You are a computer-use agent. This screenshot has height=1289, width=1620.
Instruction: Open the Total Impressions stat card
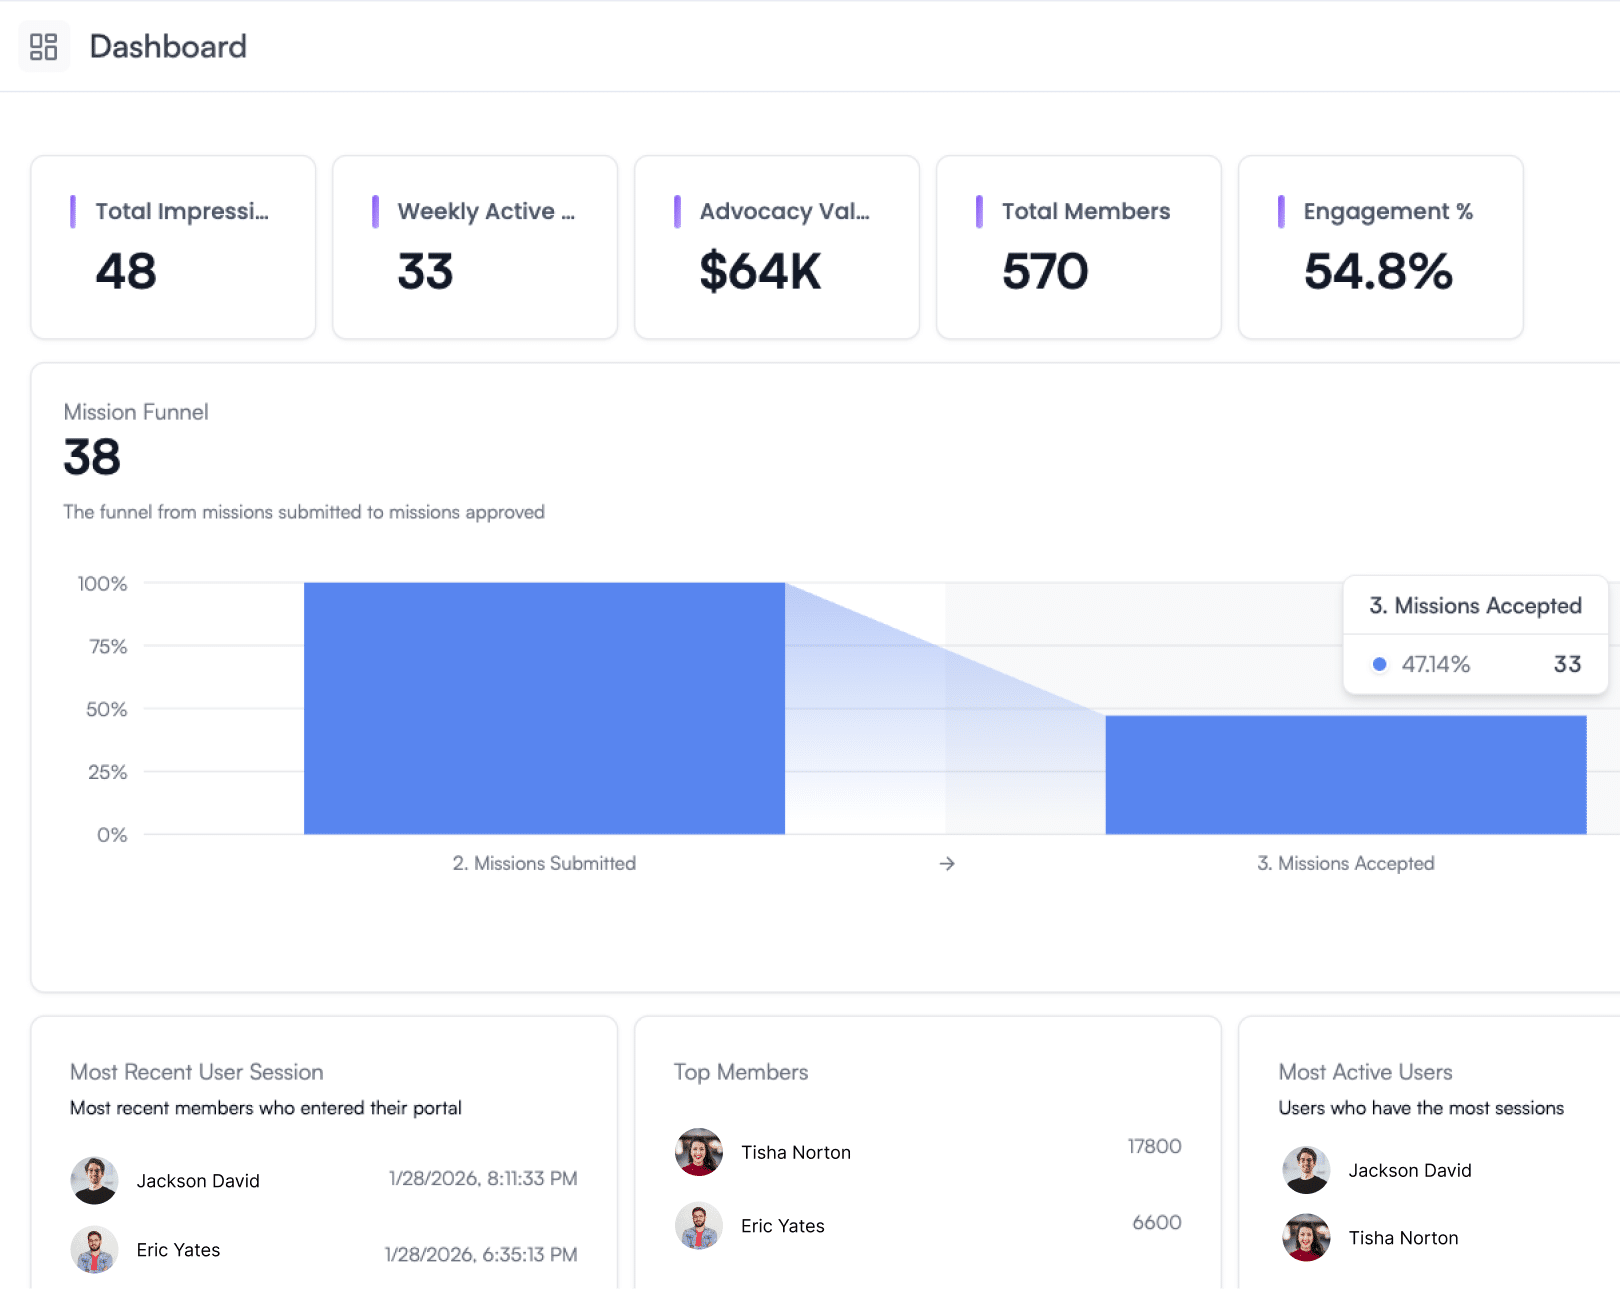[173, 247]
